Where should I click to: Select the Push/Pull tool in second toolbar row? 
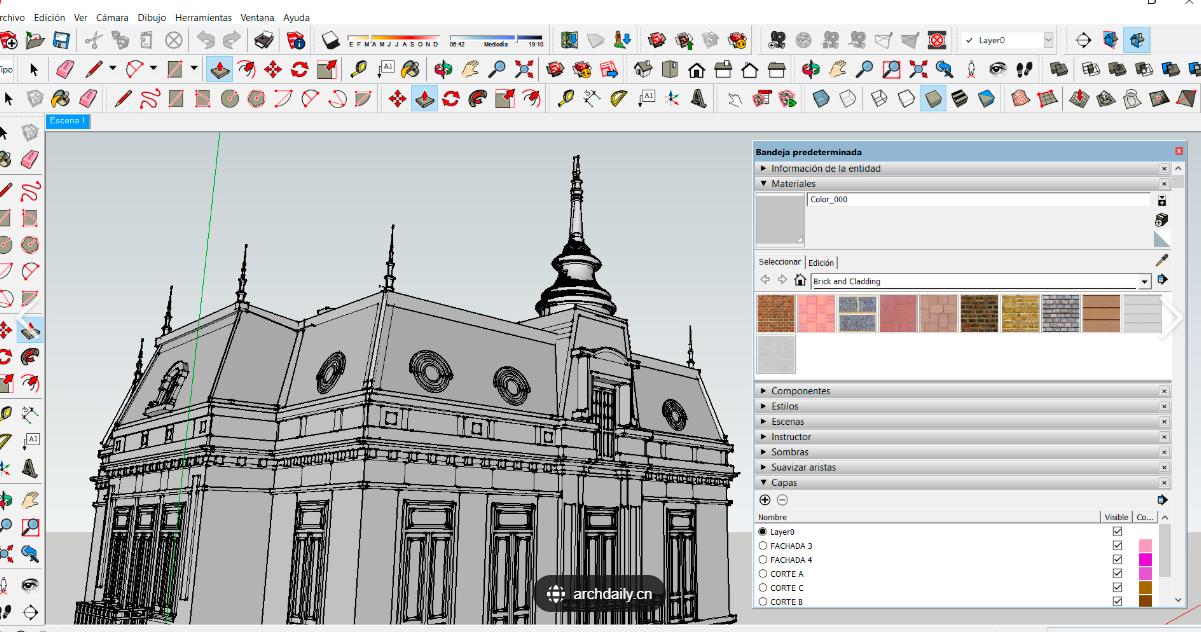(x=220, y=69)
